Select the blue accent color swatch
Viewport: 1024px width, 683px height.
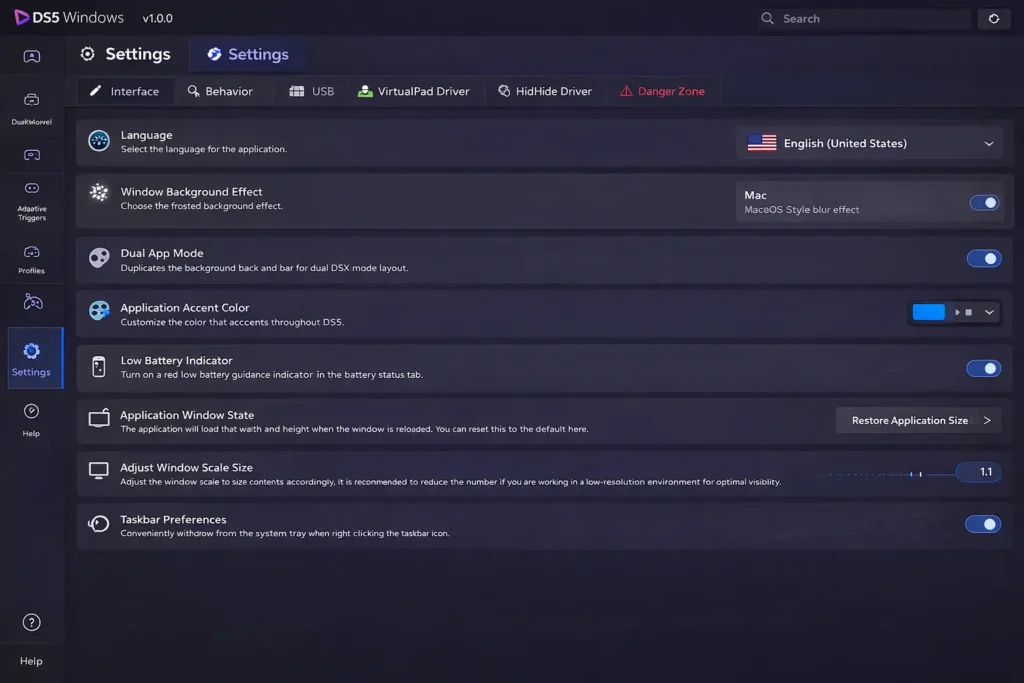(928, 312)
